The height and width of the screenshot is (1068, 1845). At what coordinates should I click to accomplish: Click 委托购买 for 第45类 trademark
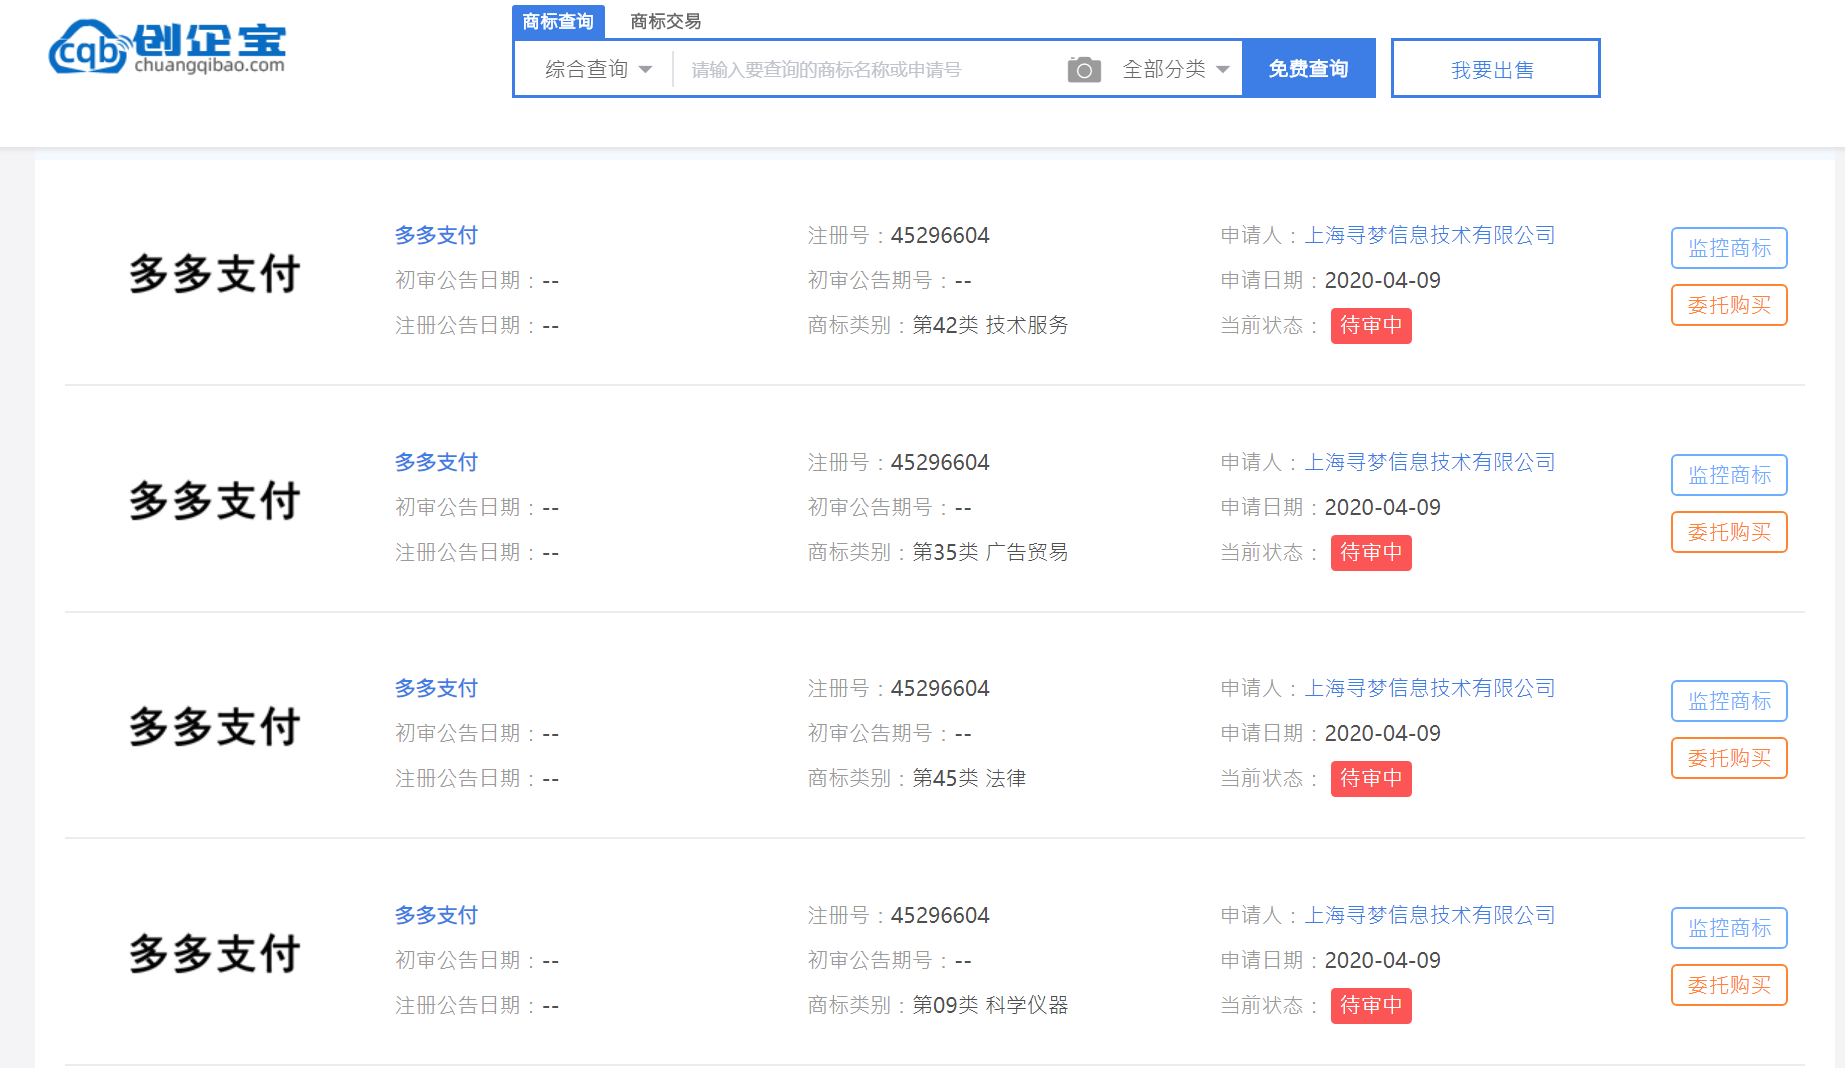(x=1729, y=758)
